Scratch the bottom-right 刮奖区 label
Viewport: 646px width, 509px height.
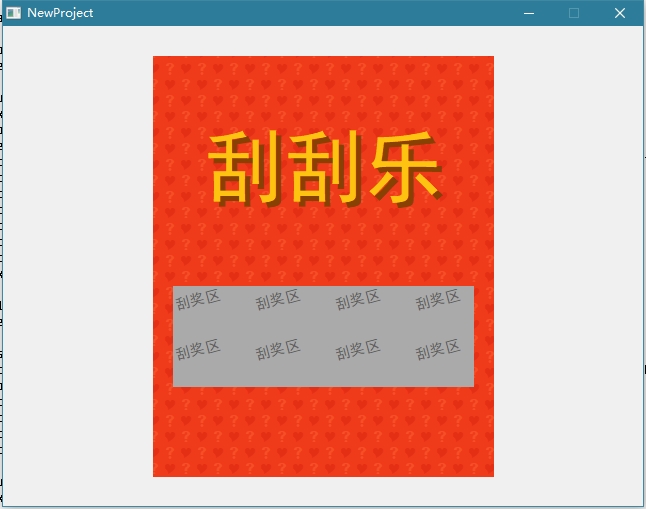click(x=438, y=349)
